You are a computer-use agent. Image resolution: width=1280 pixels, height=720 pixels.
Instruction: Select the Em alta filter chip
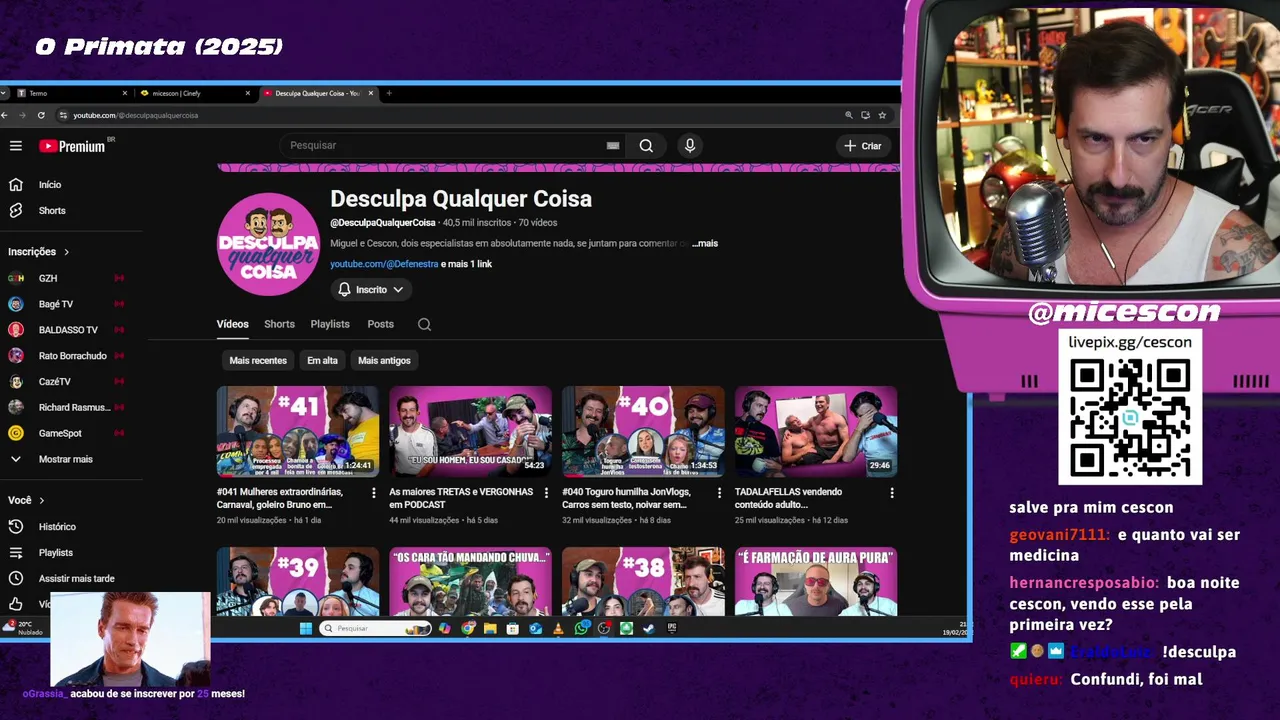(322, 361)
